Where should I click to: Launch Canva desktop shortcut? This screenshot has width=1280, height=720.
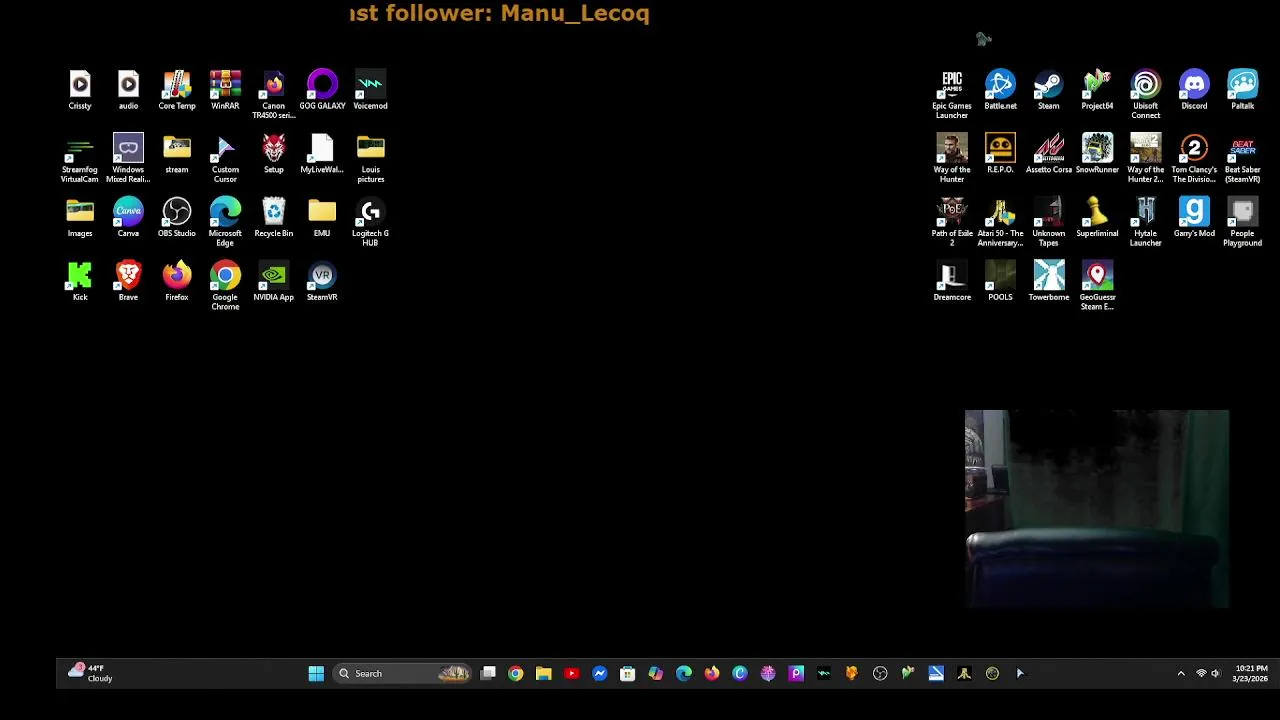pyautogui.click(x=128, y=218)
